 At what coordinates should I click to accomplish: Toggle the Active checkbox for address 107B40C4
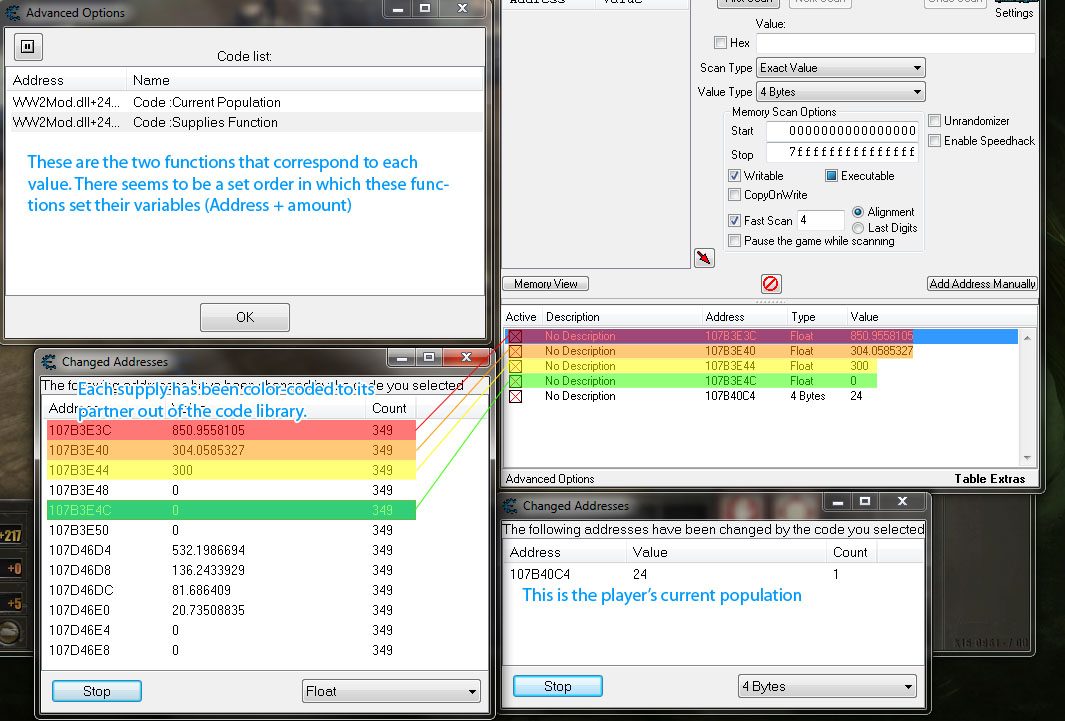(x=515, y=396)
